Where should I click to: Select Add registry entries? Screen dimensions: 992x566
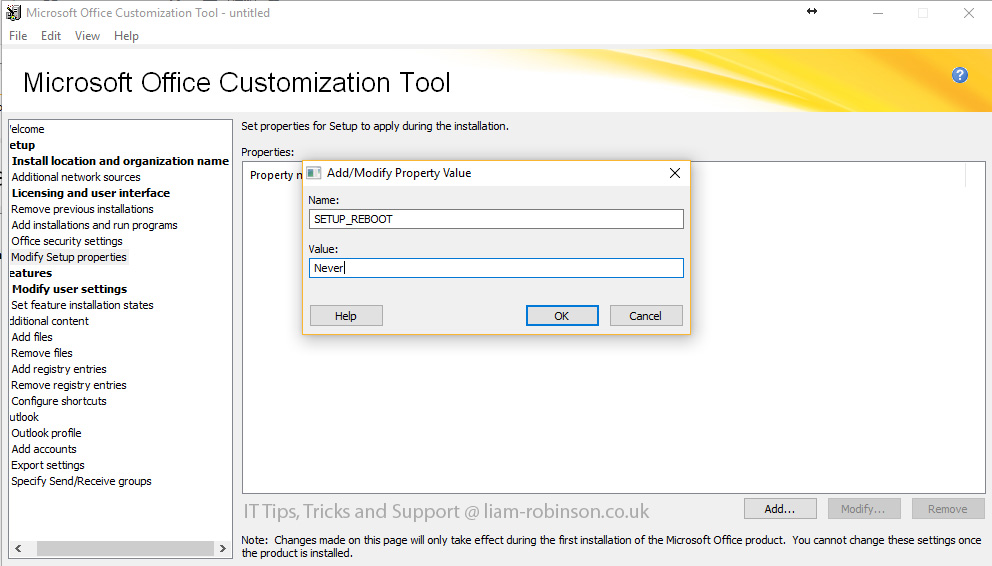click(x=59, y=369)
